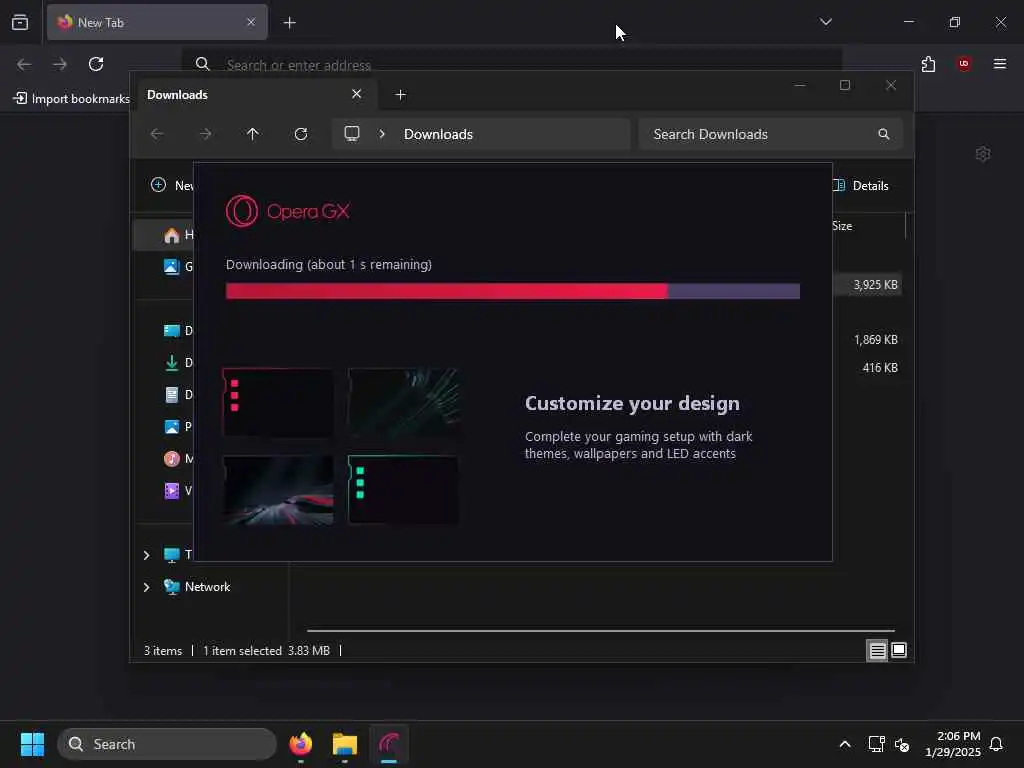Add a new File Explorer tab
This screenshot has width=1024, height=768.
pyautogui.click(x=401, y=95)
